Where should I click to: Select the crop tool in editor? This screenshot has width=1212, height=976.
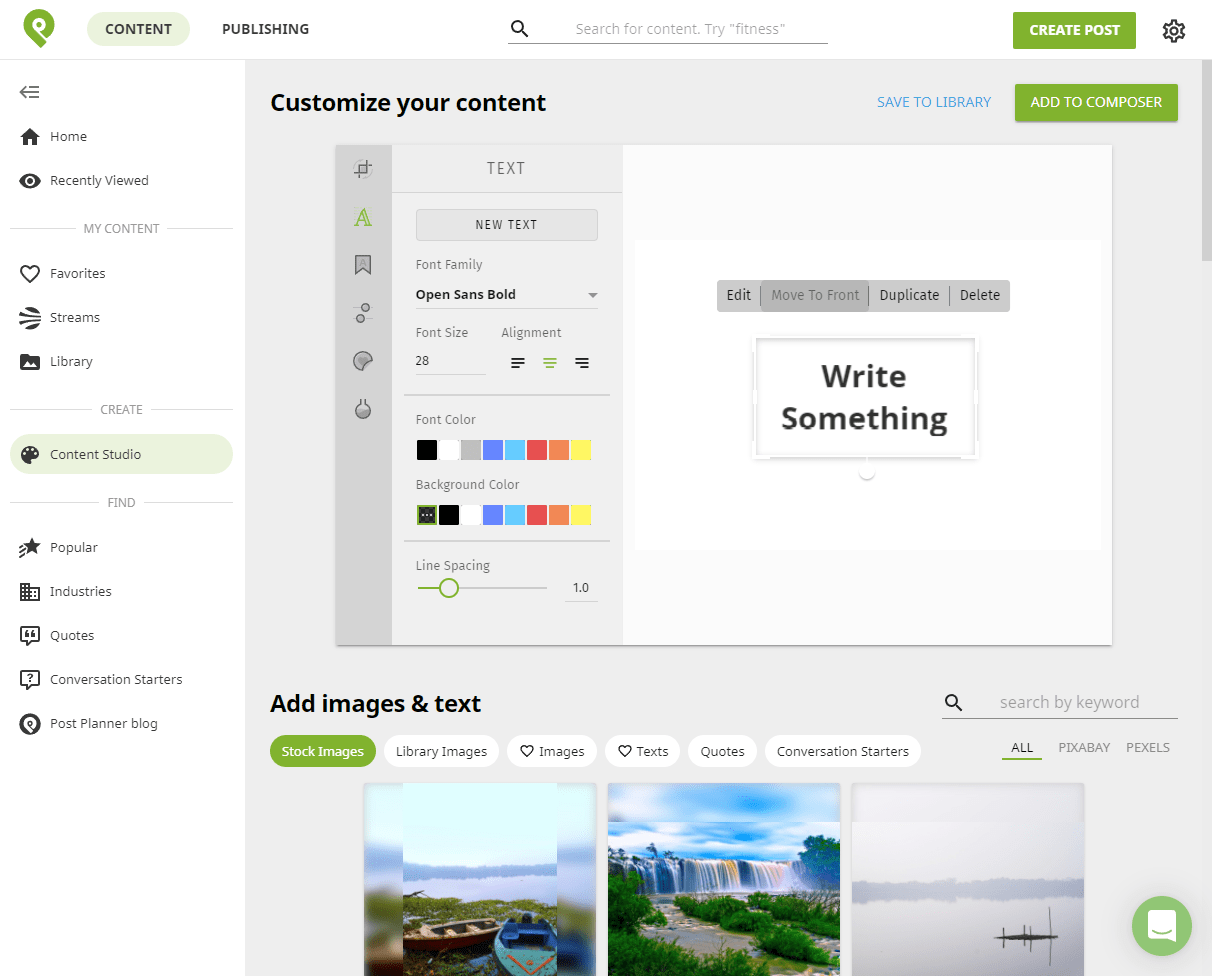tap(363, 169)
